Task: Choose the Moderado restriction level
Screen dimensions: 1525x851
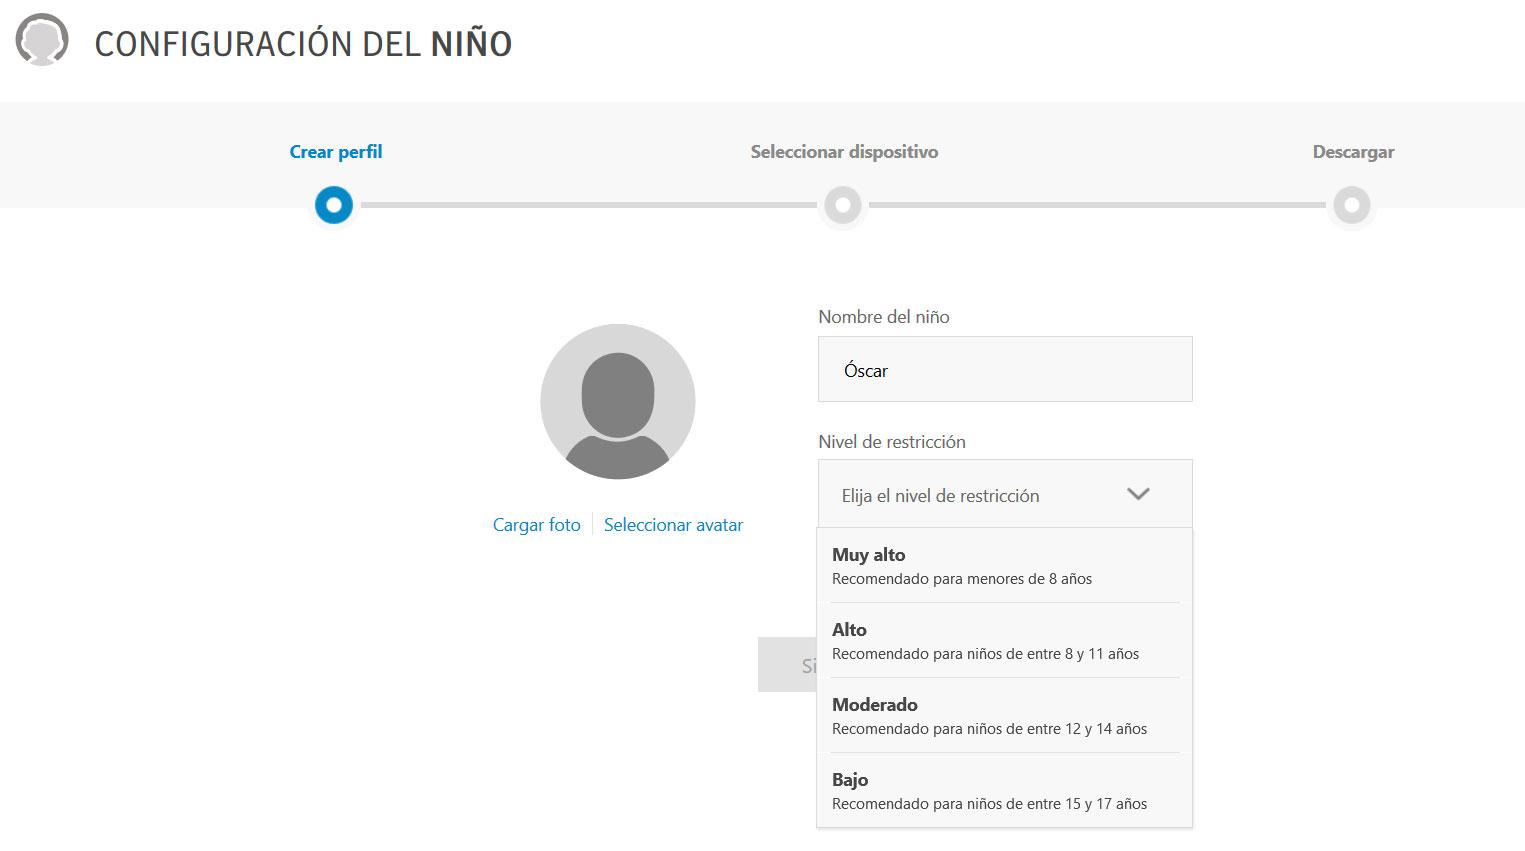Action: (1005, 715)
